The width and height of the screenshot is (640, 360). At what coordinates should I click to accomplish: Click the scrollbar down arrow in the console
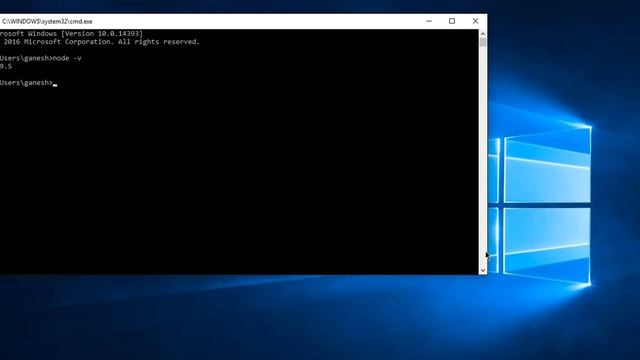(483, 270)
